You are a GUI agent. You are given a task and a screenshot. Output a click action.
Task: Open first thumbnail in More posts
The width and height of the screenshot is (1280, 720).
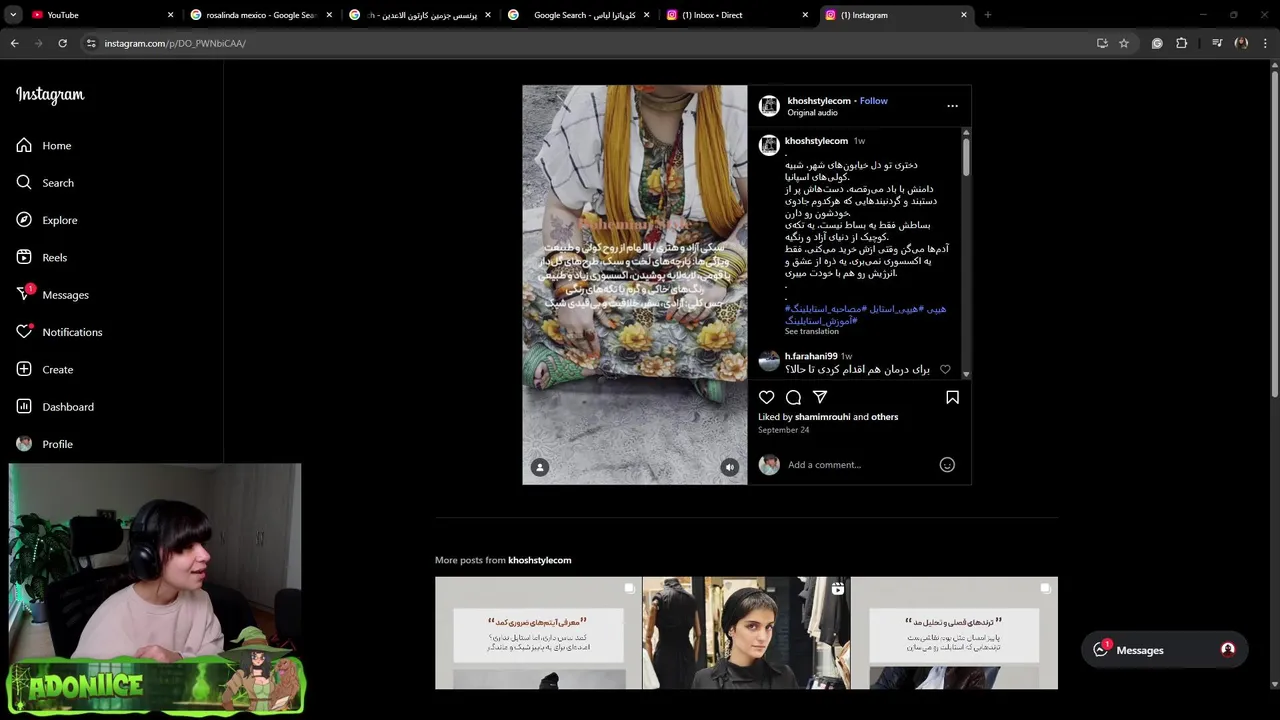tap(538, 633)
